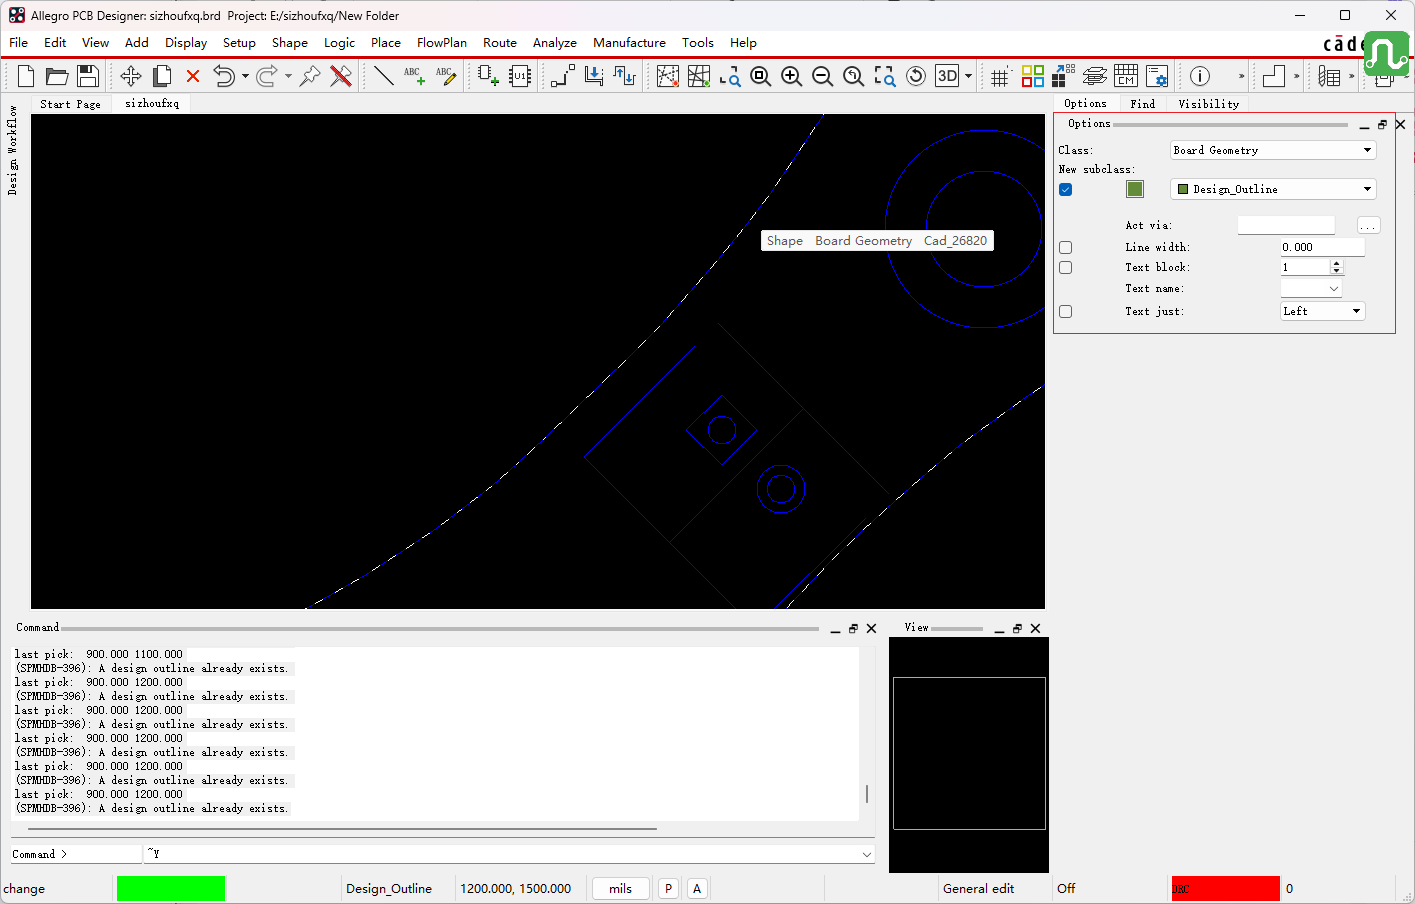Click the Zoom Fit icon
The width and height of the screenshot is (1415, 904).
(760, 76)
